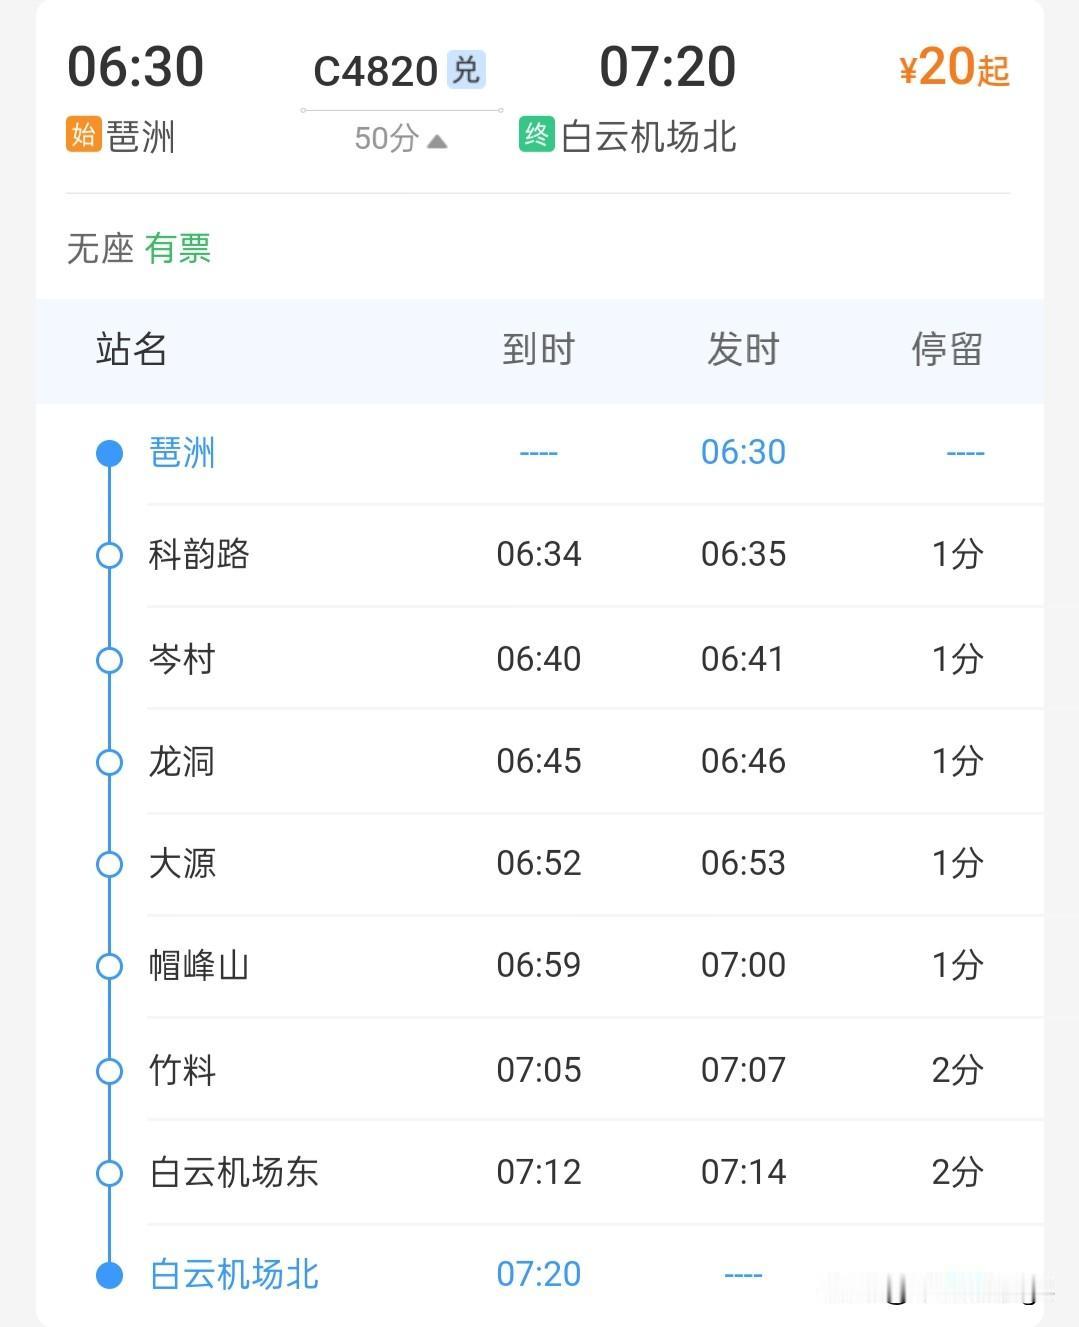Click the ¥20起 price label
The width and height of the screenshot is (1079, 1327).
coord(955,69)
